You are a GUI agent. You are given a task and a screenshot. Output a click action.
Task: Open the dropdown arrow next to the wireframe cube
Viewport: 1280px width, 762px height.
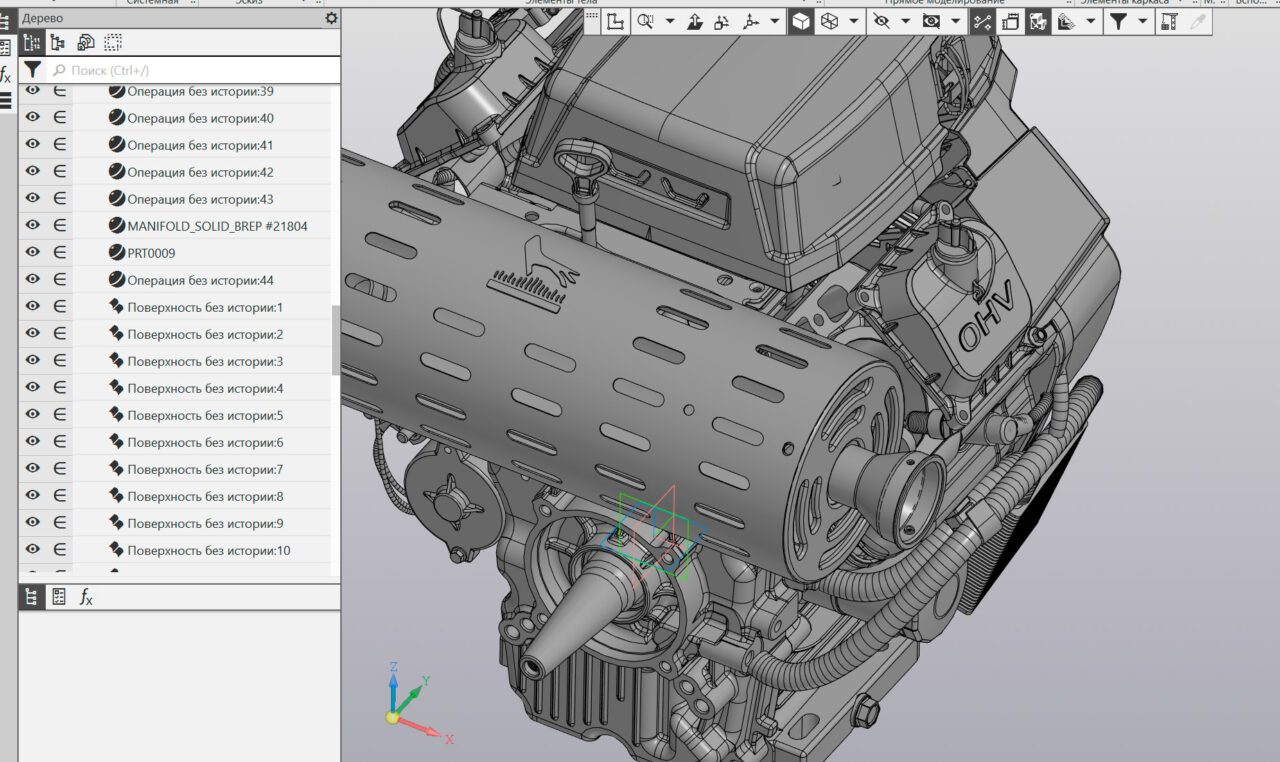853,21
